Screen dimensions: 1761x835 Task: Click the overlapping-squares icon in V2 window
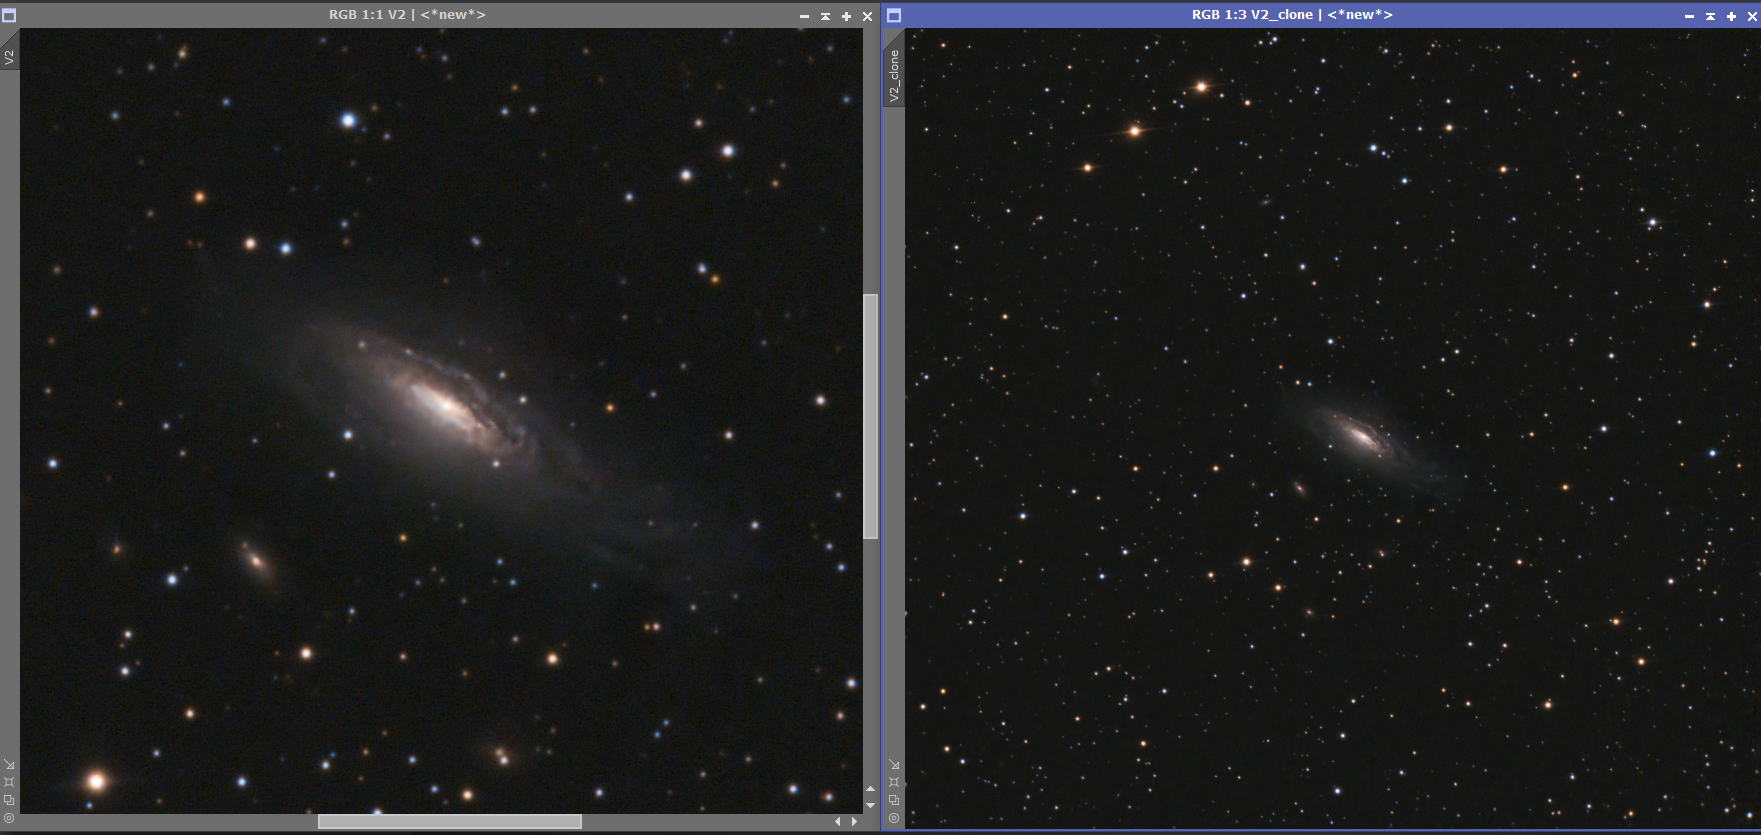pyautogui.click(x=9, y=800)
